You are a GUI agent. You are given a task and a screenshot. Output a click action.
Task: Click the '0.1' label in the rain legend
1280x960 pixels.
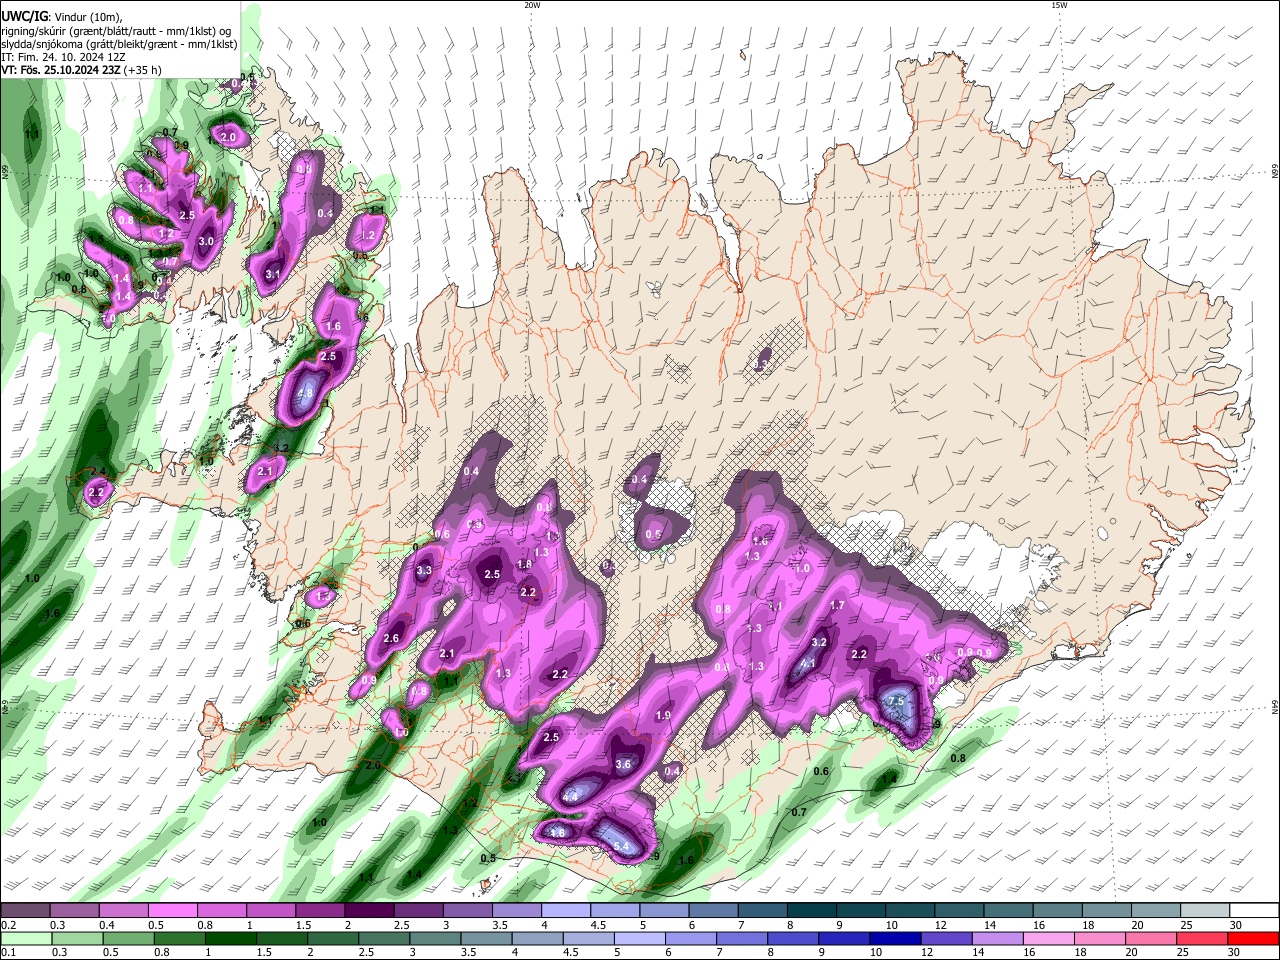point(9,952)
